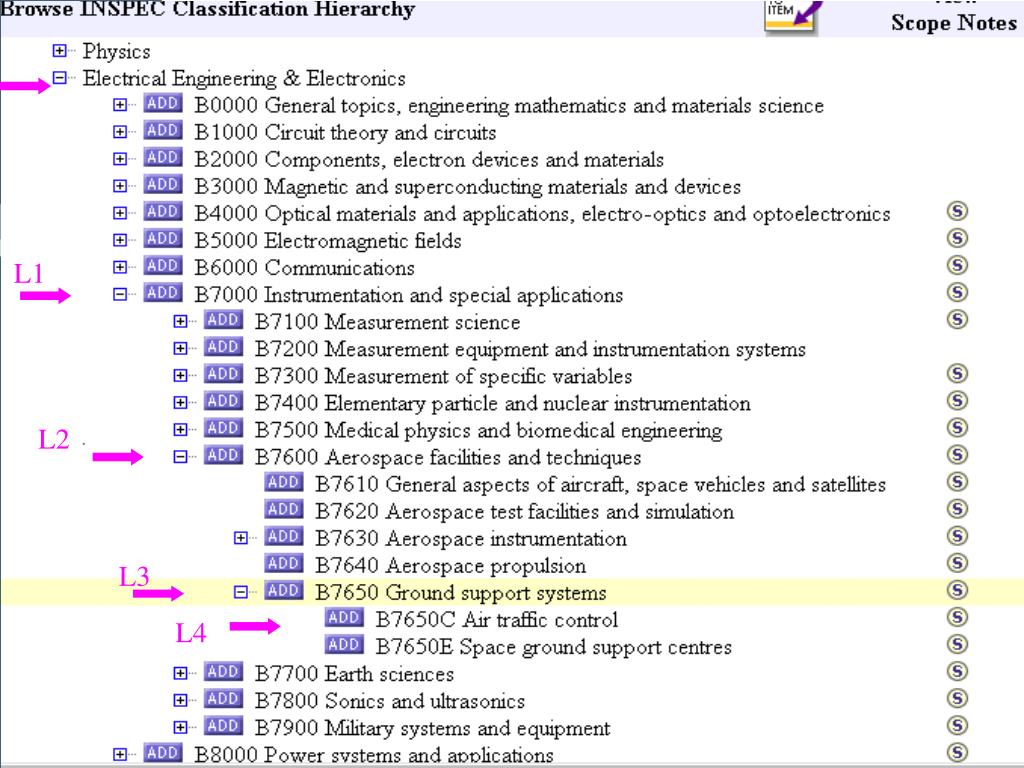This screenshot has width=1024, height=768.
Task: Collapse B7650 Ground support systems
Action: click(x=241, y=592)
